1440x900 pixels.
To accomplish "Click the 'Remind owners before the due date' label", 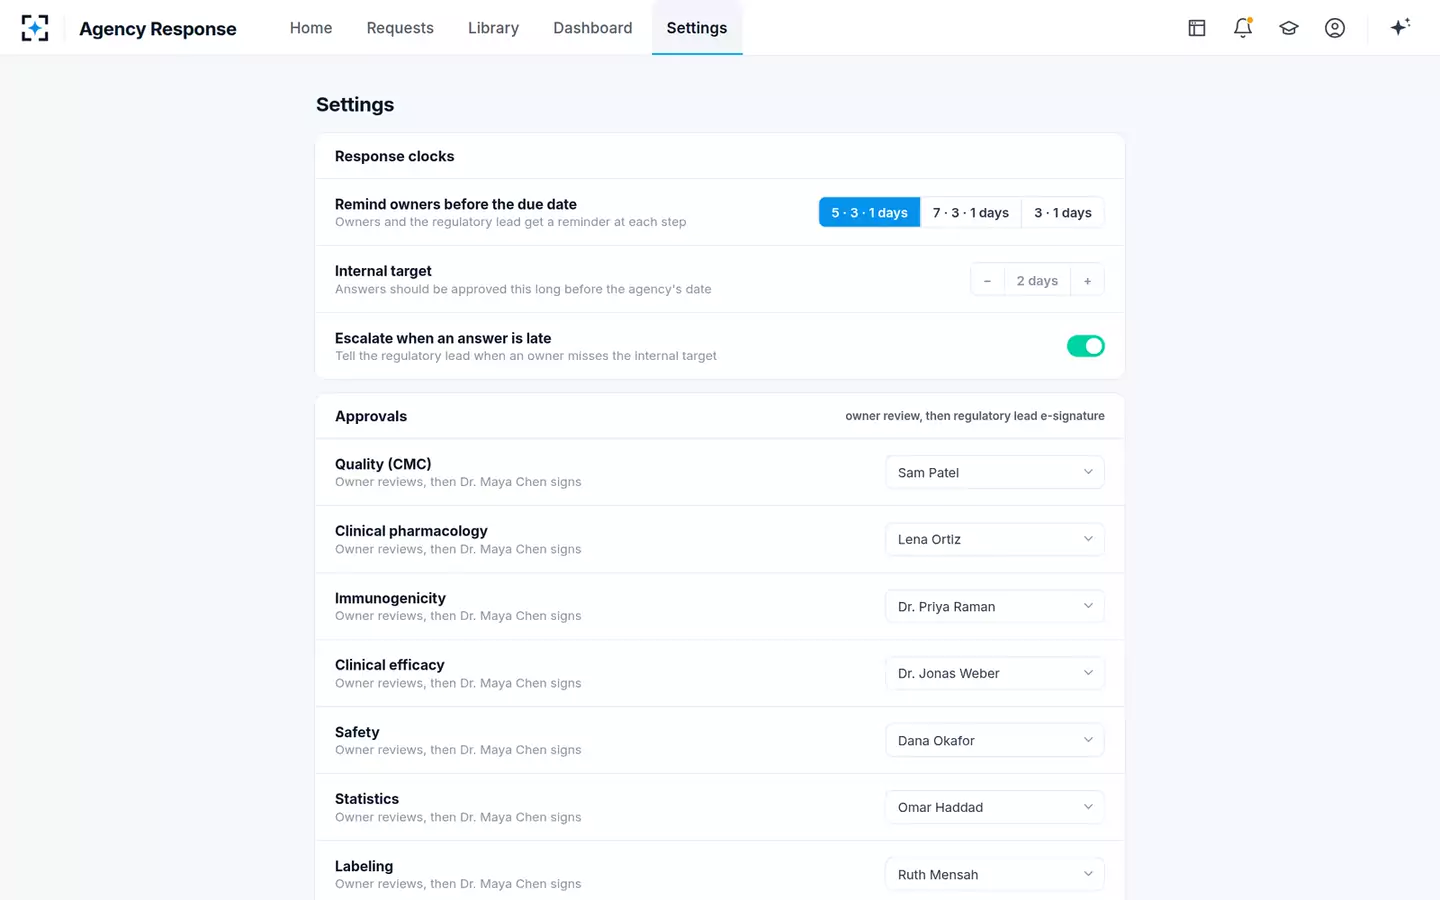I will point(456,204).
